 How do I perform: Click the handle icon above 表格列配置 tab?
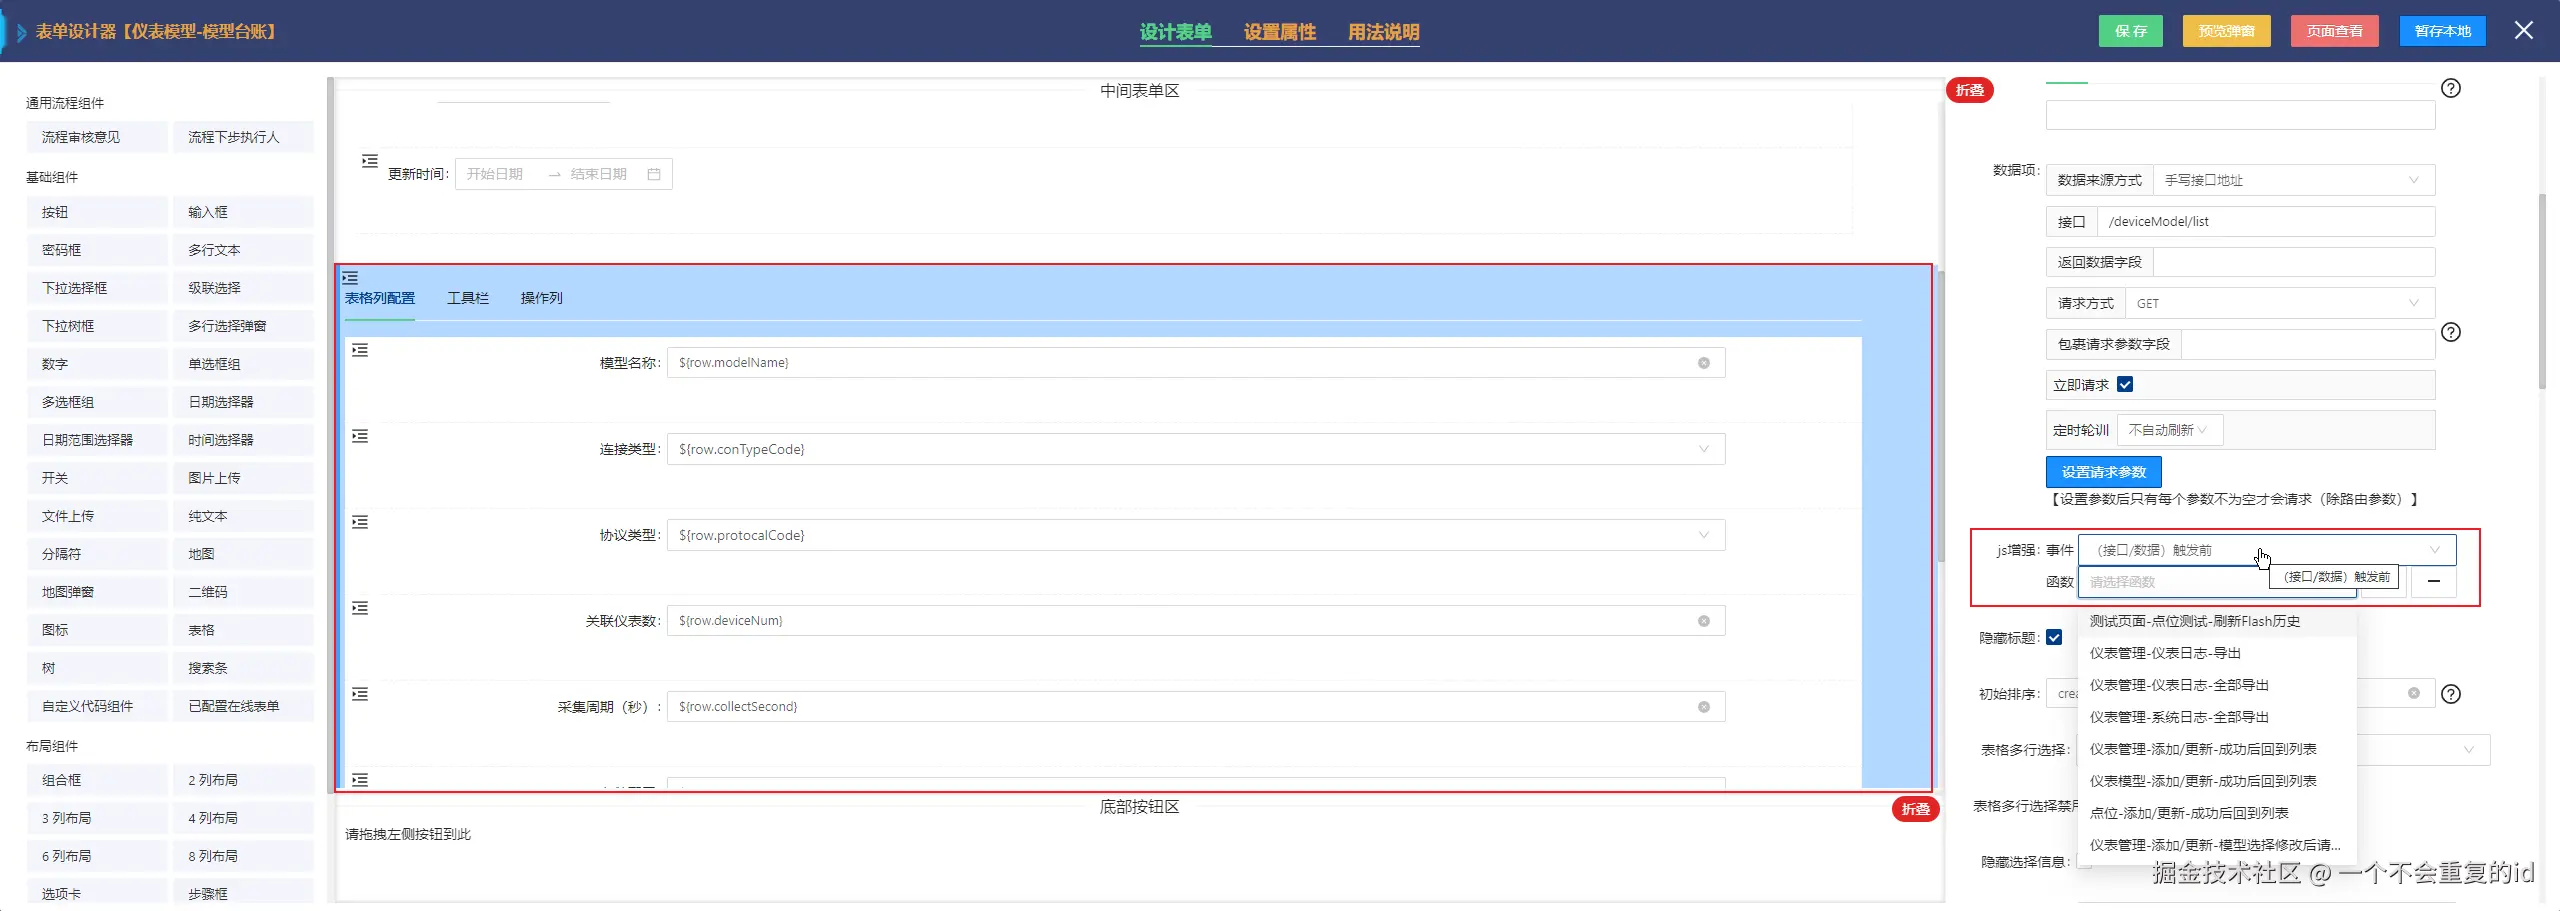[350, 278]
